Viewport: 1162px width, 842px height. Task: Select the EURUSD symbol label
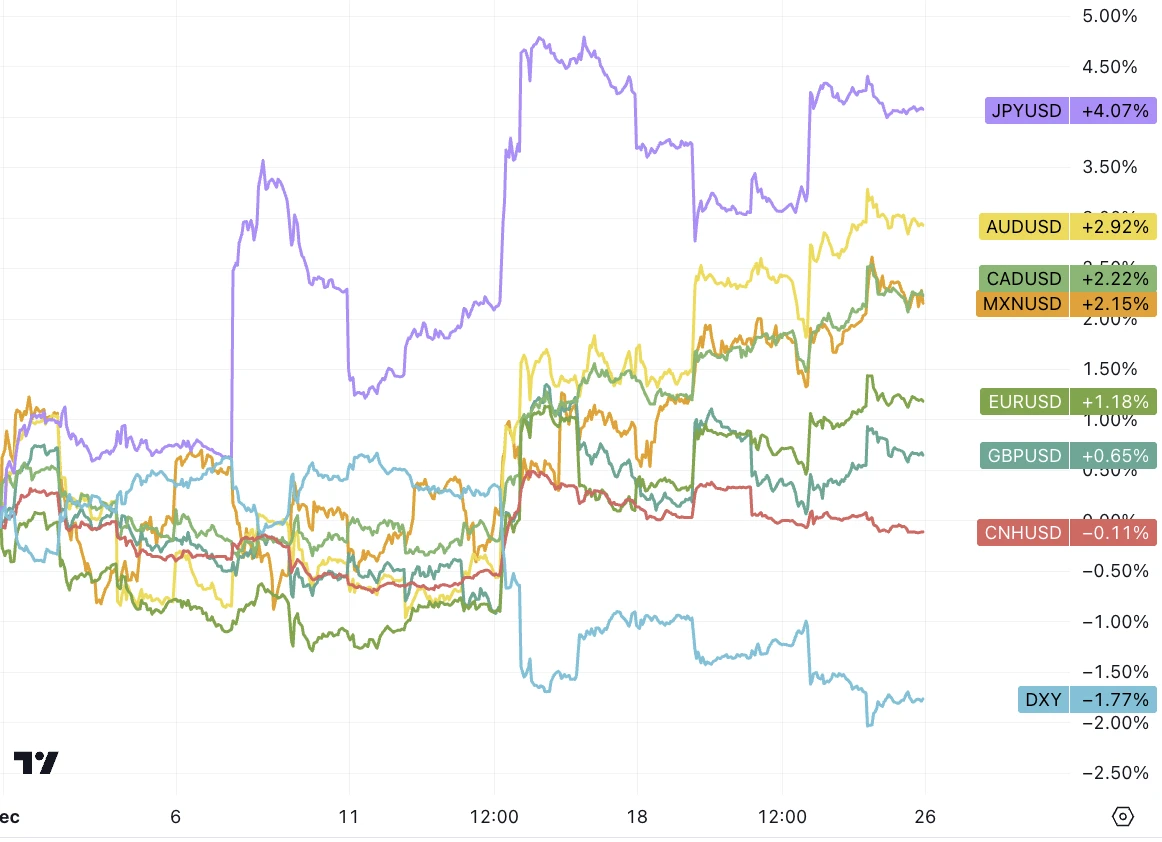tap(1024, 402)
